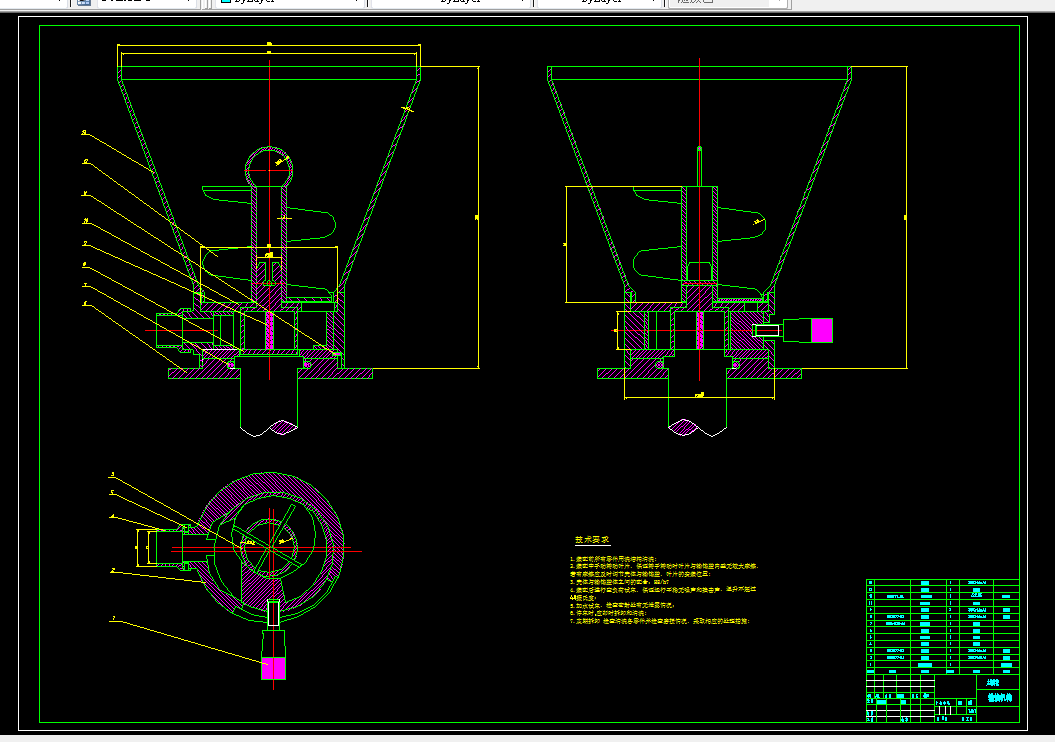The width and height of the screenshot is (1055, 742).
Task: Click the broken shaft end below left section view
Action: point(269,427)
